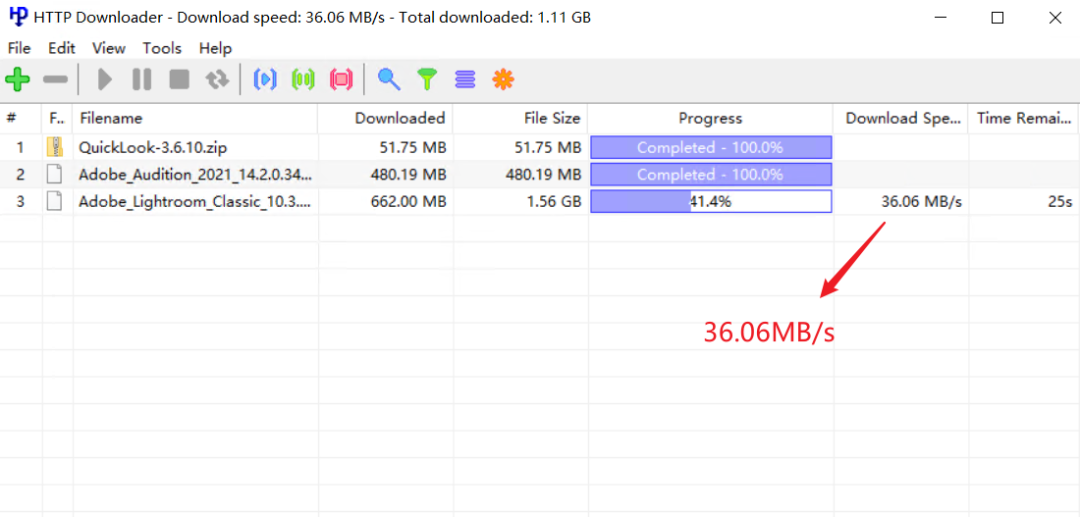This screenshot has height=517, width=1080.
Task: Click the 480.19 MB downloaded value
Action: pyautogui.click(x=408, y=175)
